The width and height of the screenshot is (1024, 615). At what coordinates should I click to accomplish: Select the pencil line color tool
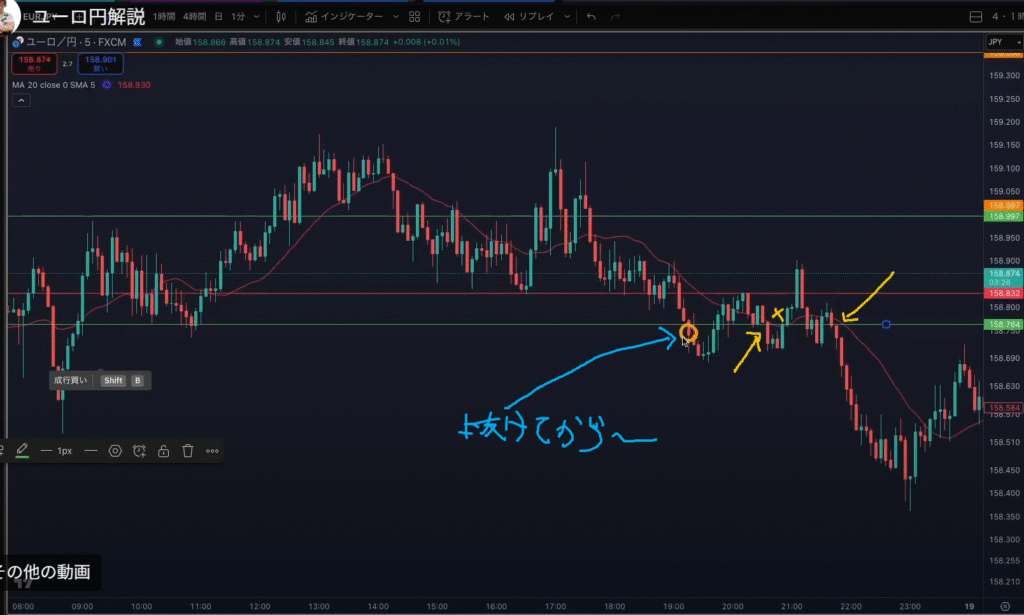coord(22,450)
